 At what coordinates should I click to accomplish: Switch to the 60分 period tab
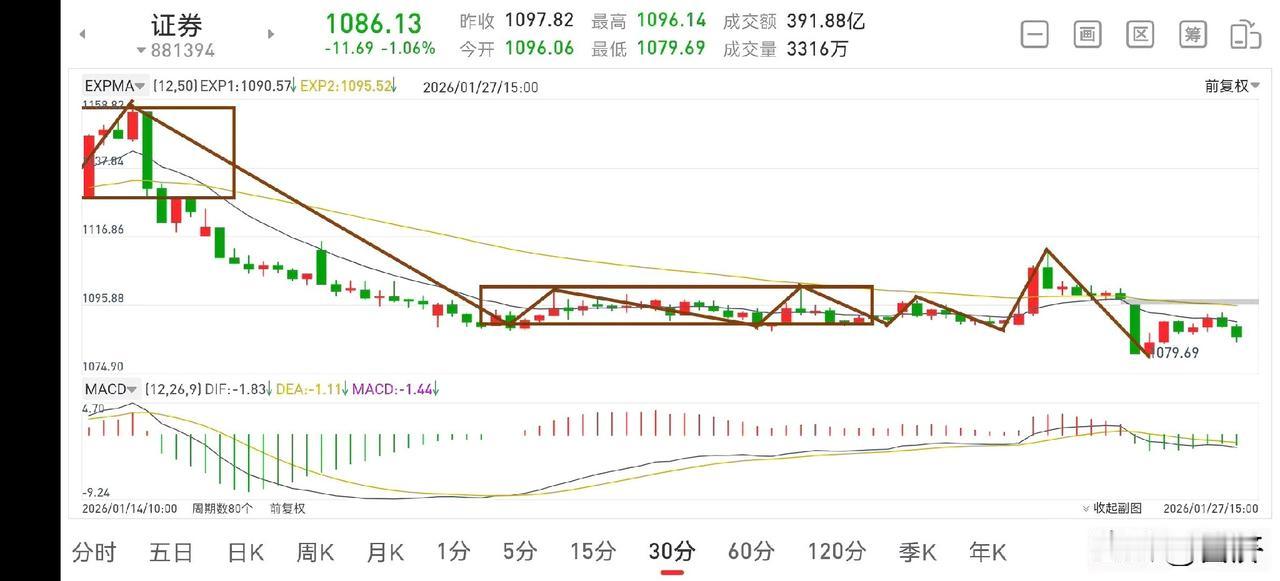click(x=749, y=551)
